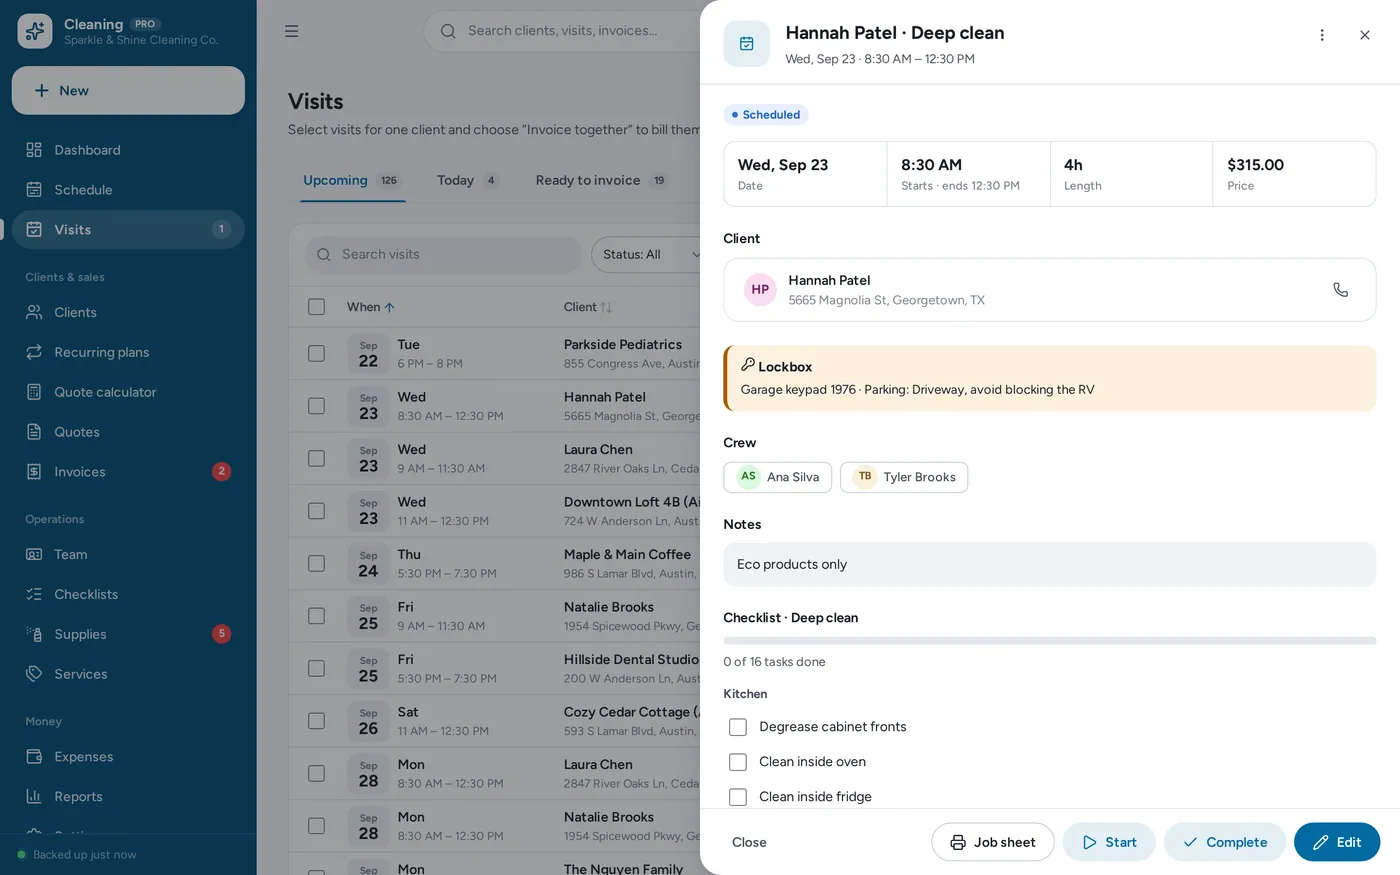
Task: Open Checklists in the sidebar
Action: coord(128,595)
